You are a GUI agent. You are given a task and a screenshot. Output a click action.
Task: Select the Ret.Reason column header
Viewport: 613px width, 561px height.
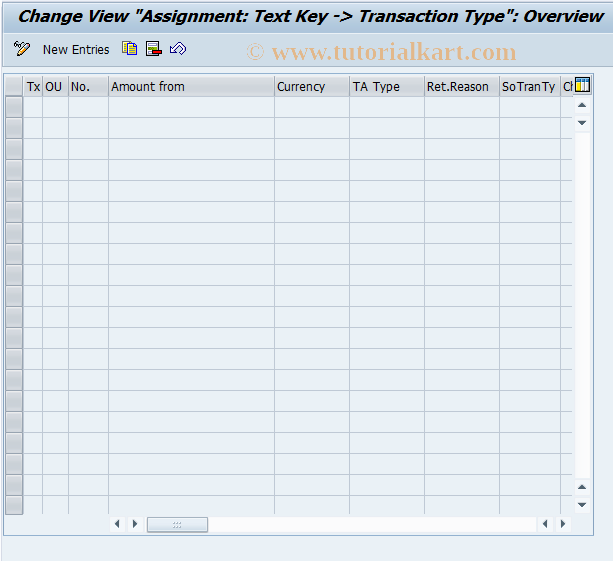(462, 86)
